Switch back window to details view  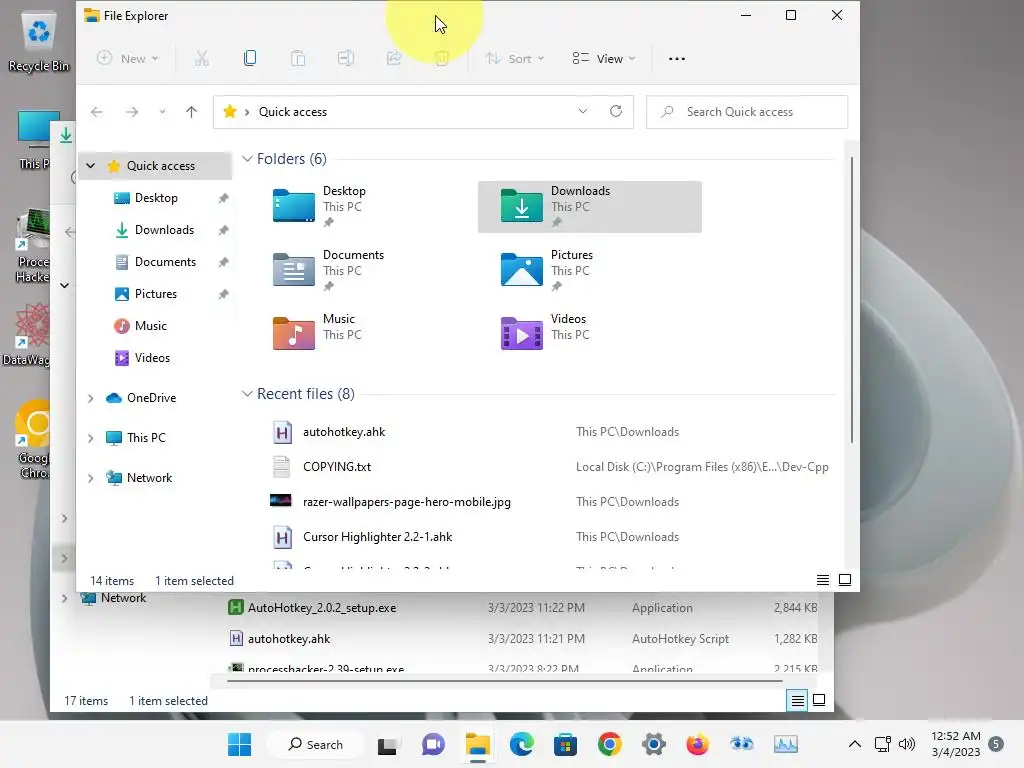[x=797, y=701]
